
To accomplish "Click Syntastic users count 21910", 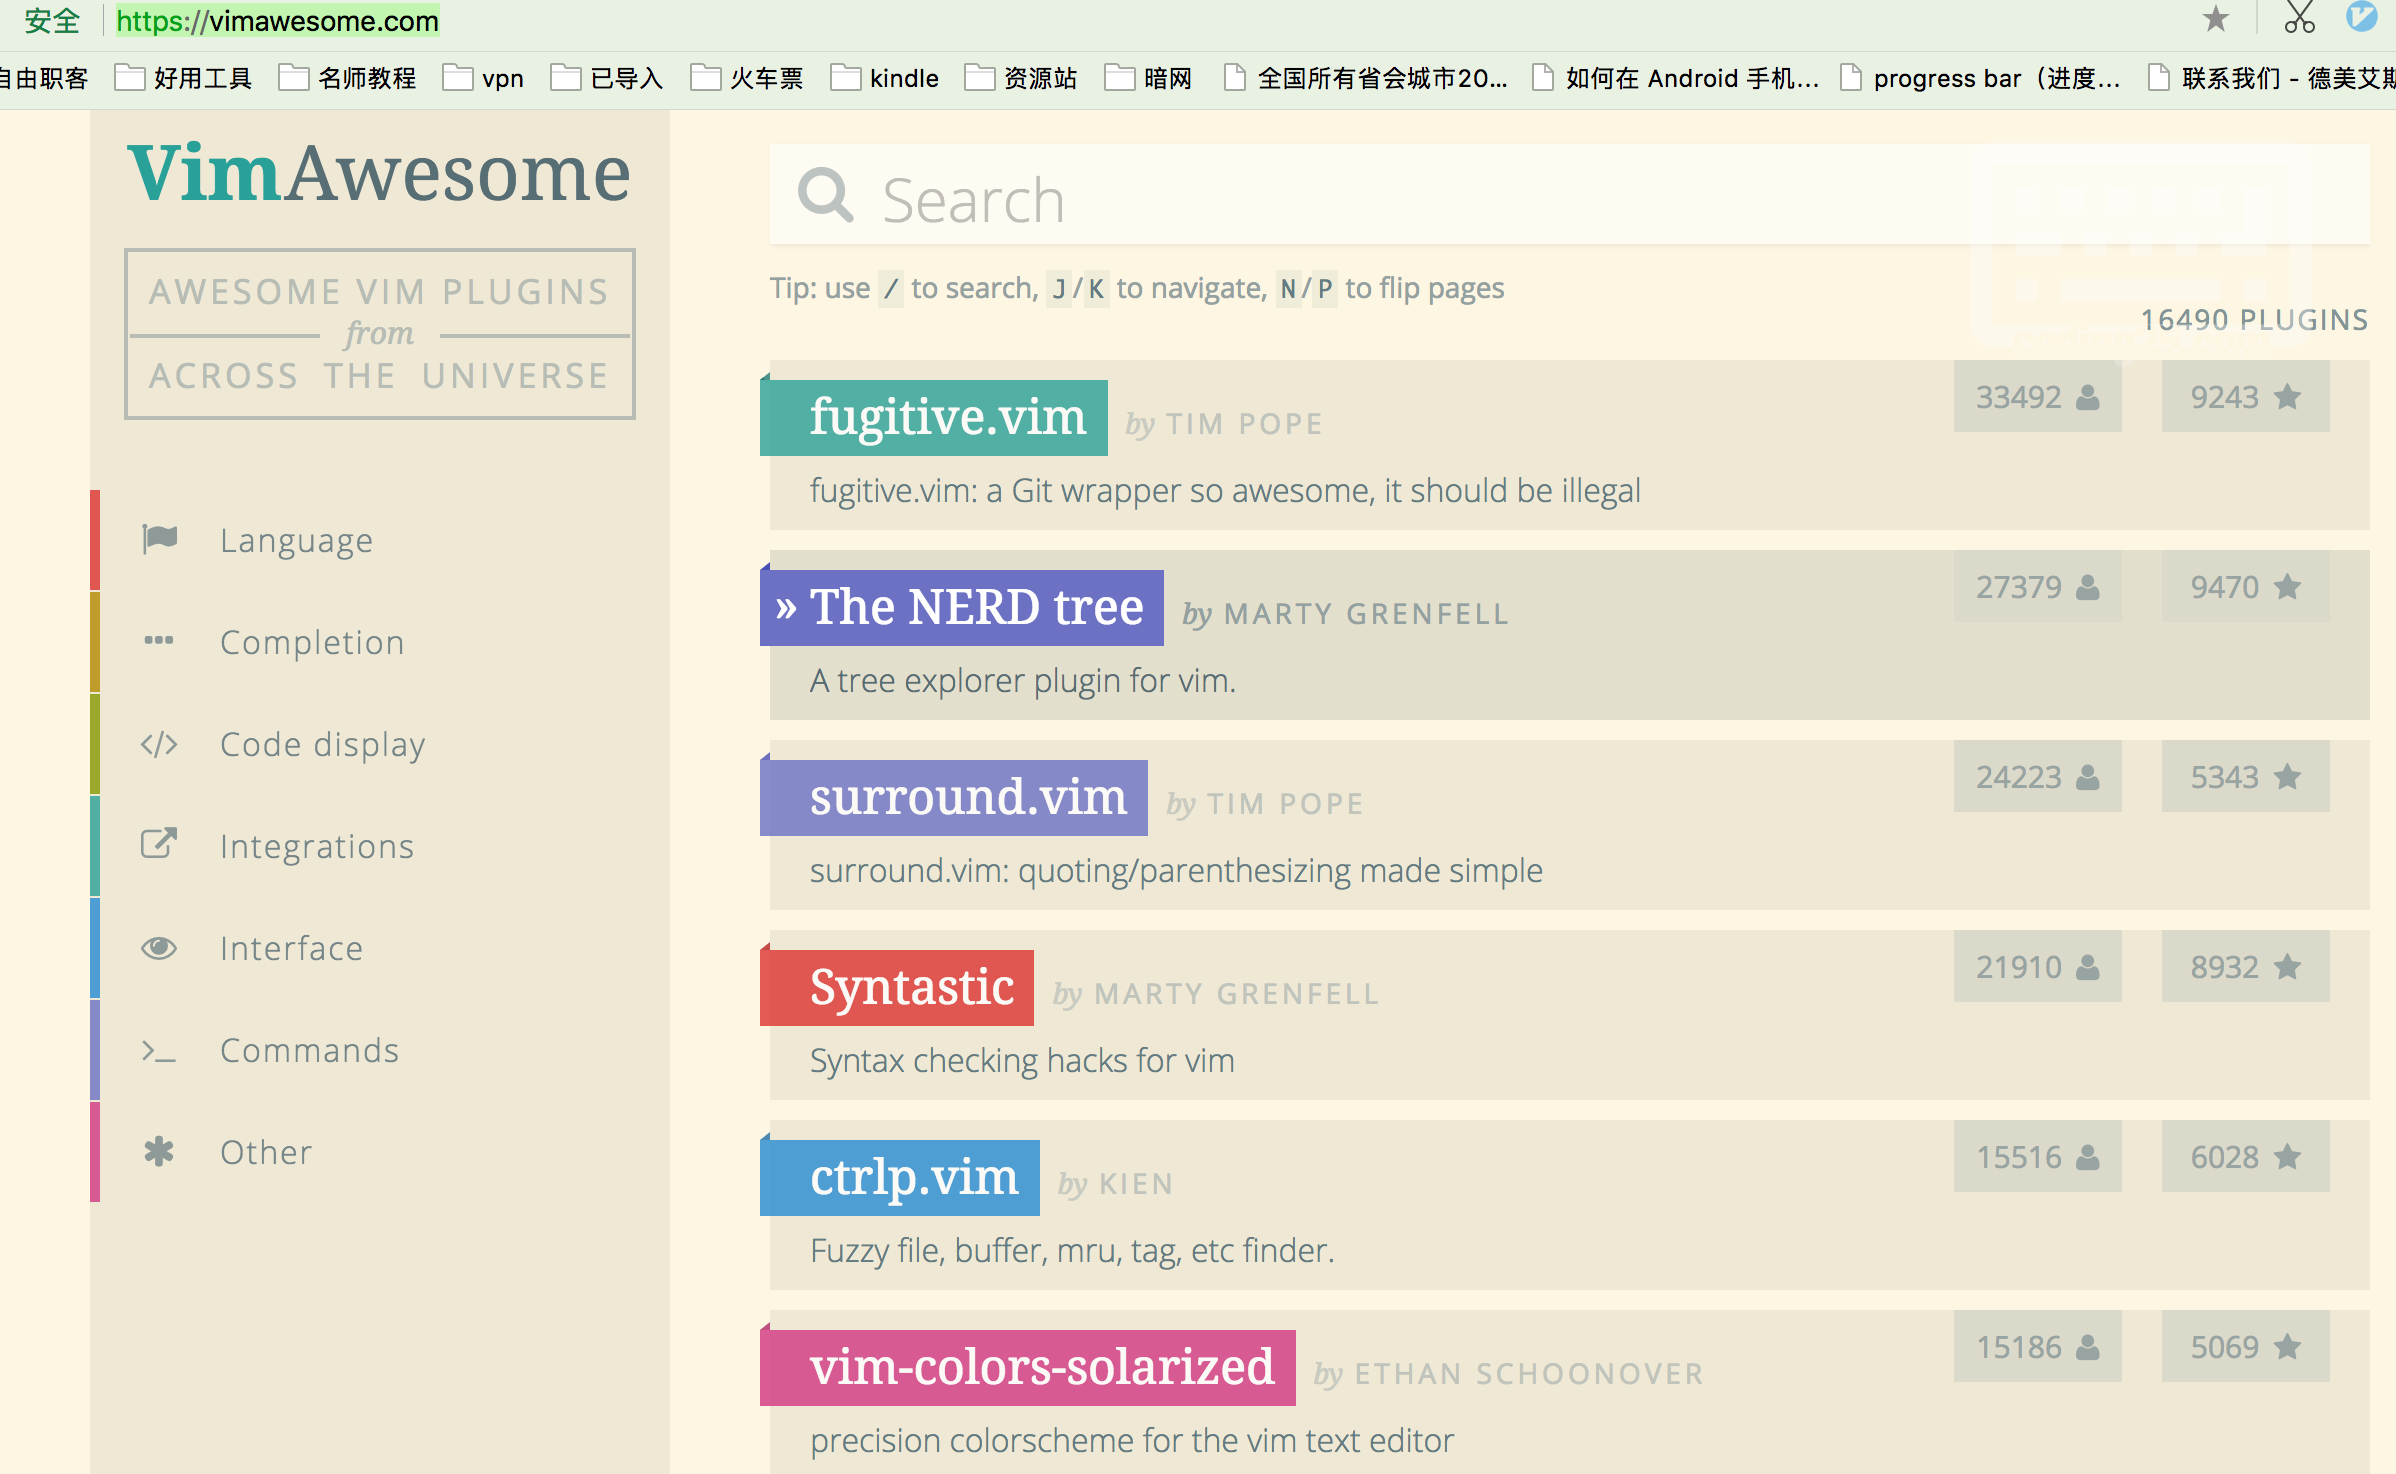I will pyautogui.click(x=2037, y=967).
